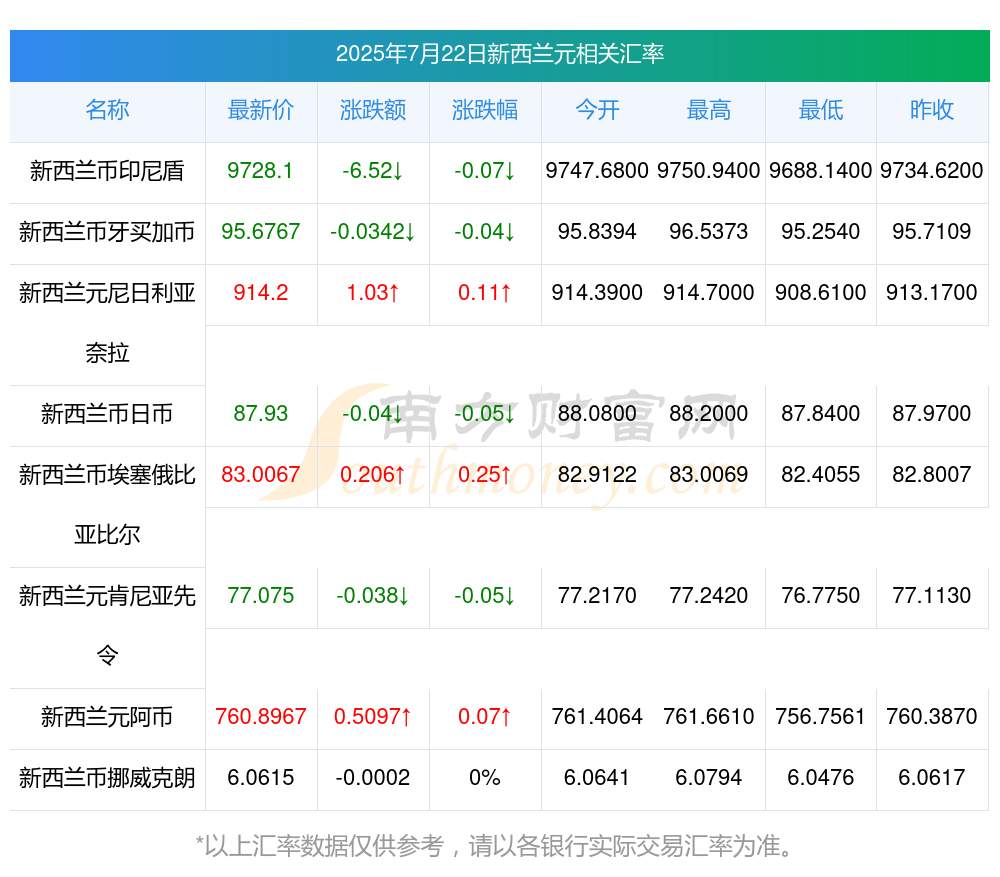This screenshot has width=1000, height=877.
Task: Click change amount 1.03↑
Action: click(372, 292)
